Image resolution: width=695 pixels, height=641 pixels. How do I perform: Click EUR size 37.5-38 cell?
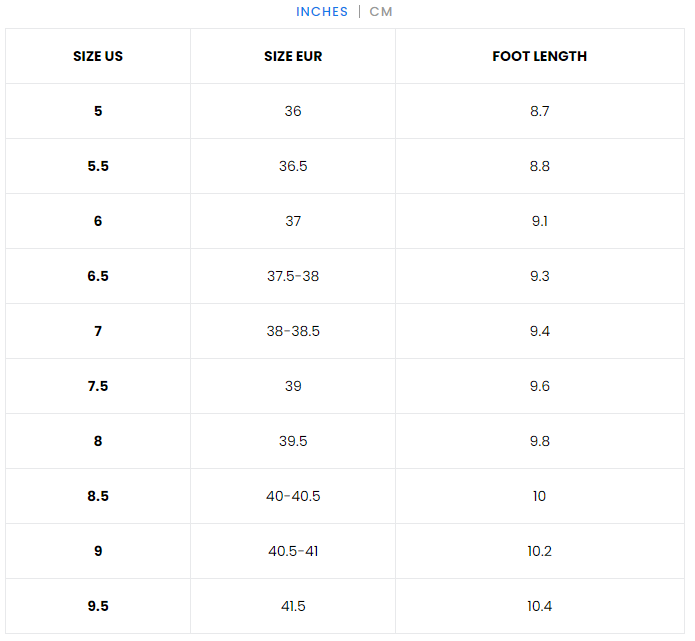293,276
